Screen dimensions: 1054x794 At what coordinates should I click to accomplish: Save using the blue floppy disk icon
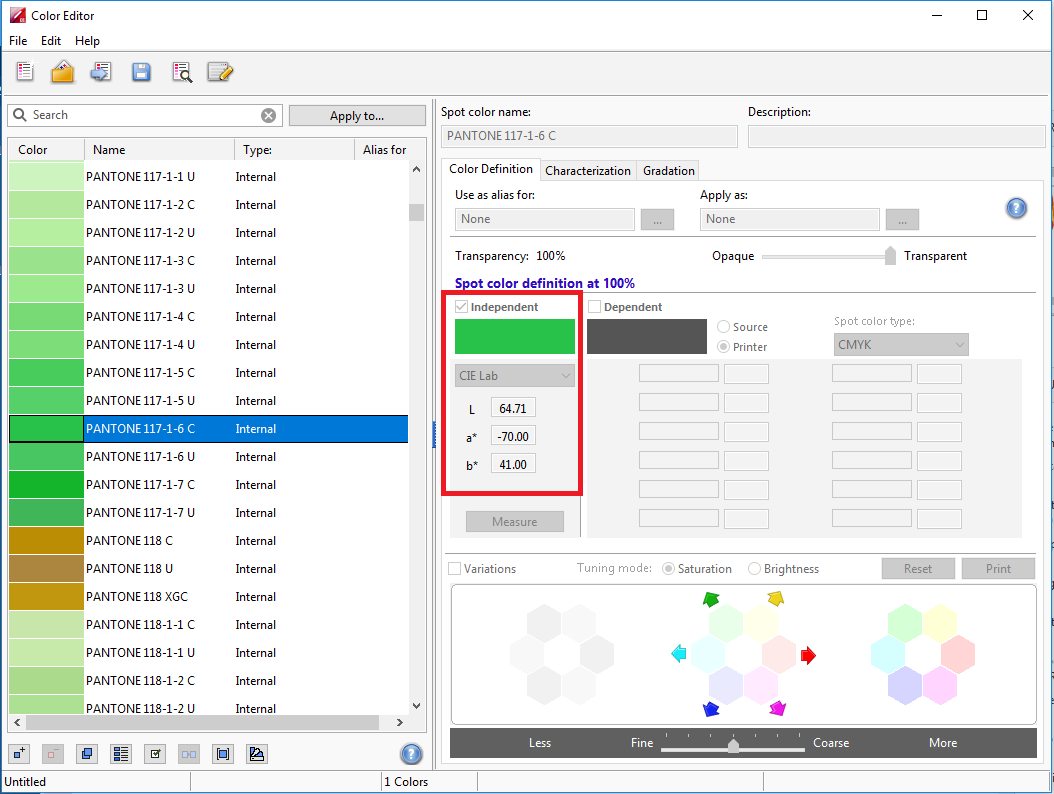pyautogui.click(x=141, y=71)
